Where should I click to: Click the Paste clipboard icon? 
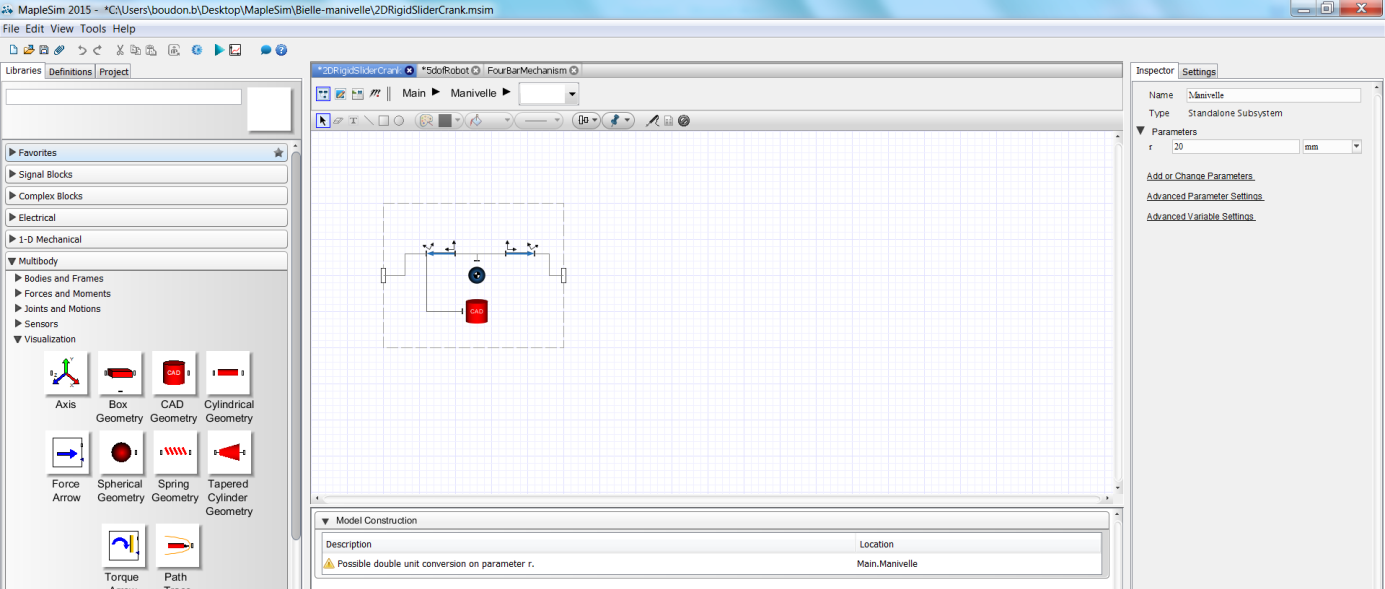[x=151, y=50]
